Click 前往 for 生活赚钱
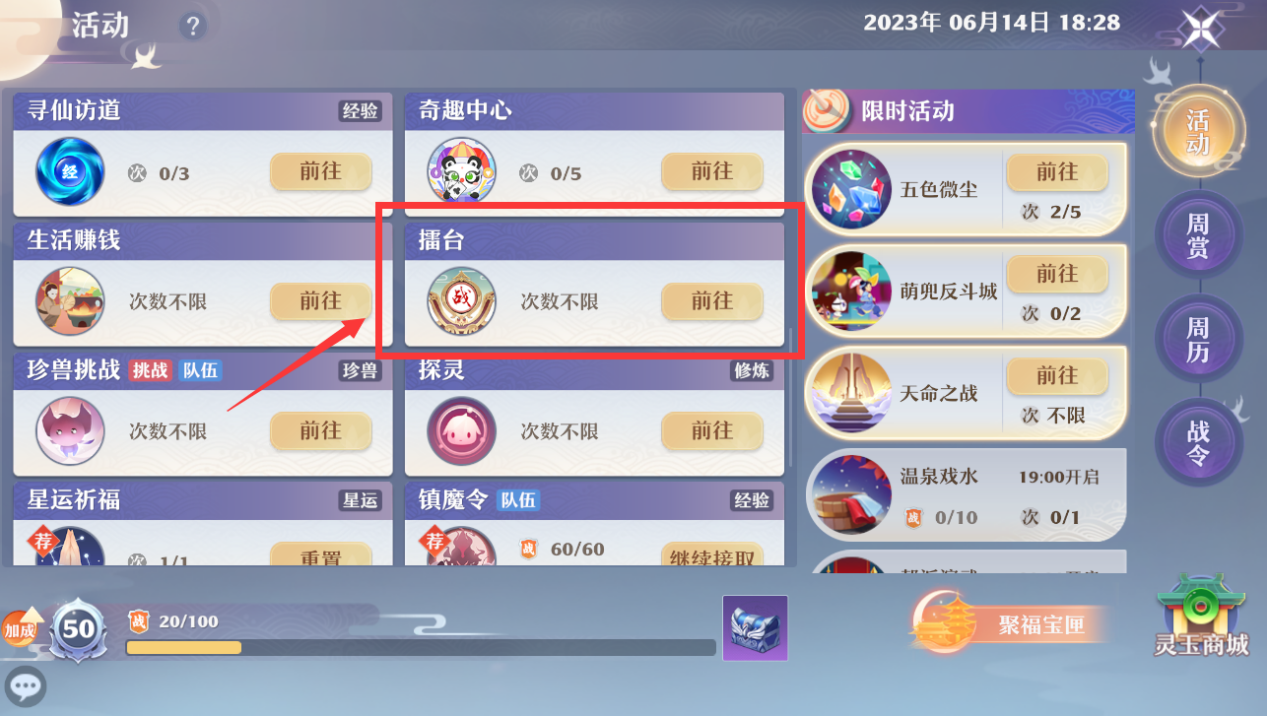Viewport: 1267px width, 716px height. 321,301
